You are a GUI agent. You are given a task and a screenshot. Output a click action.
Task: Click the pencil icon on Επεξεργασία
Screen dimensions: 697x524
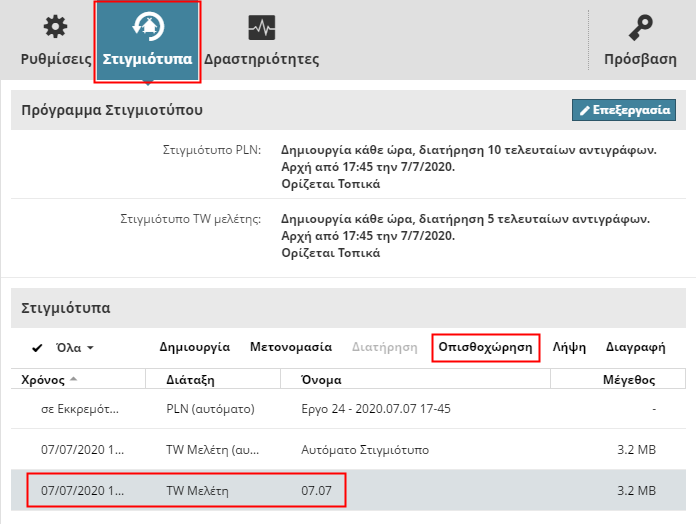click(x=585, y=110)
